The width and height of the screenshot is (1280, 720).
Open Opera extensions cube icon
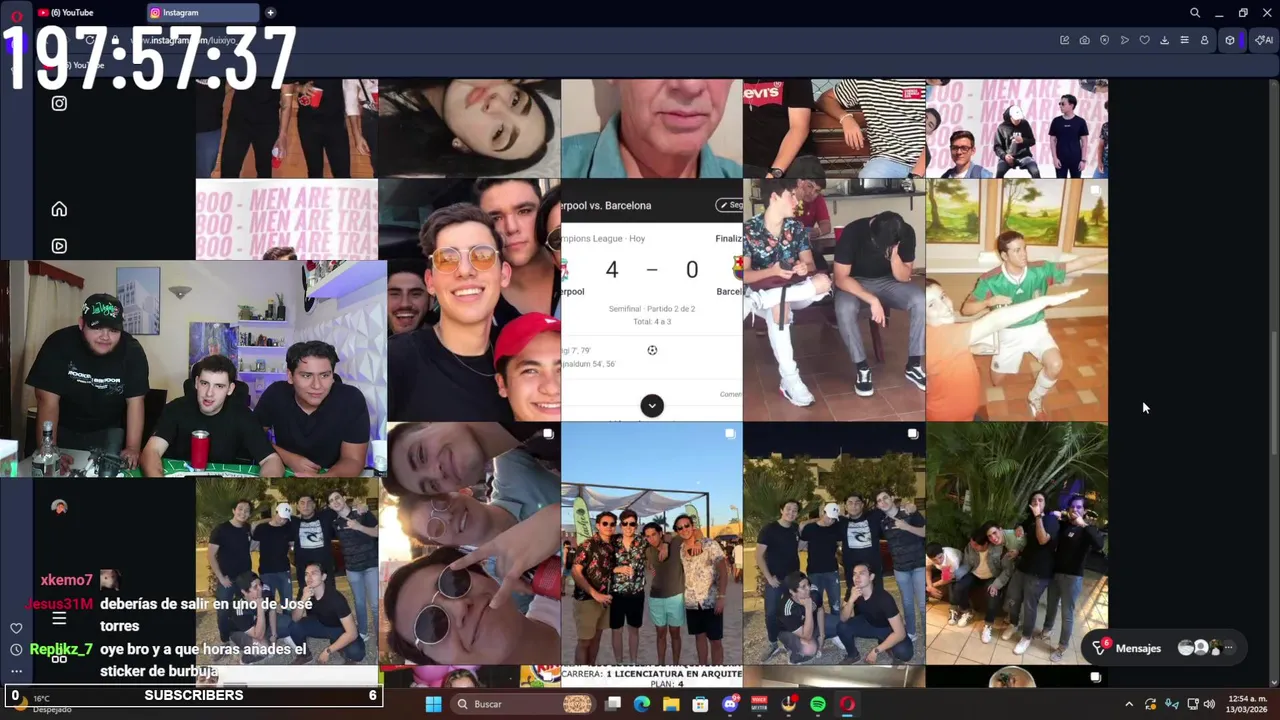[x=1230, y=40]
